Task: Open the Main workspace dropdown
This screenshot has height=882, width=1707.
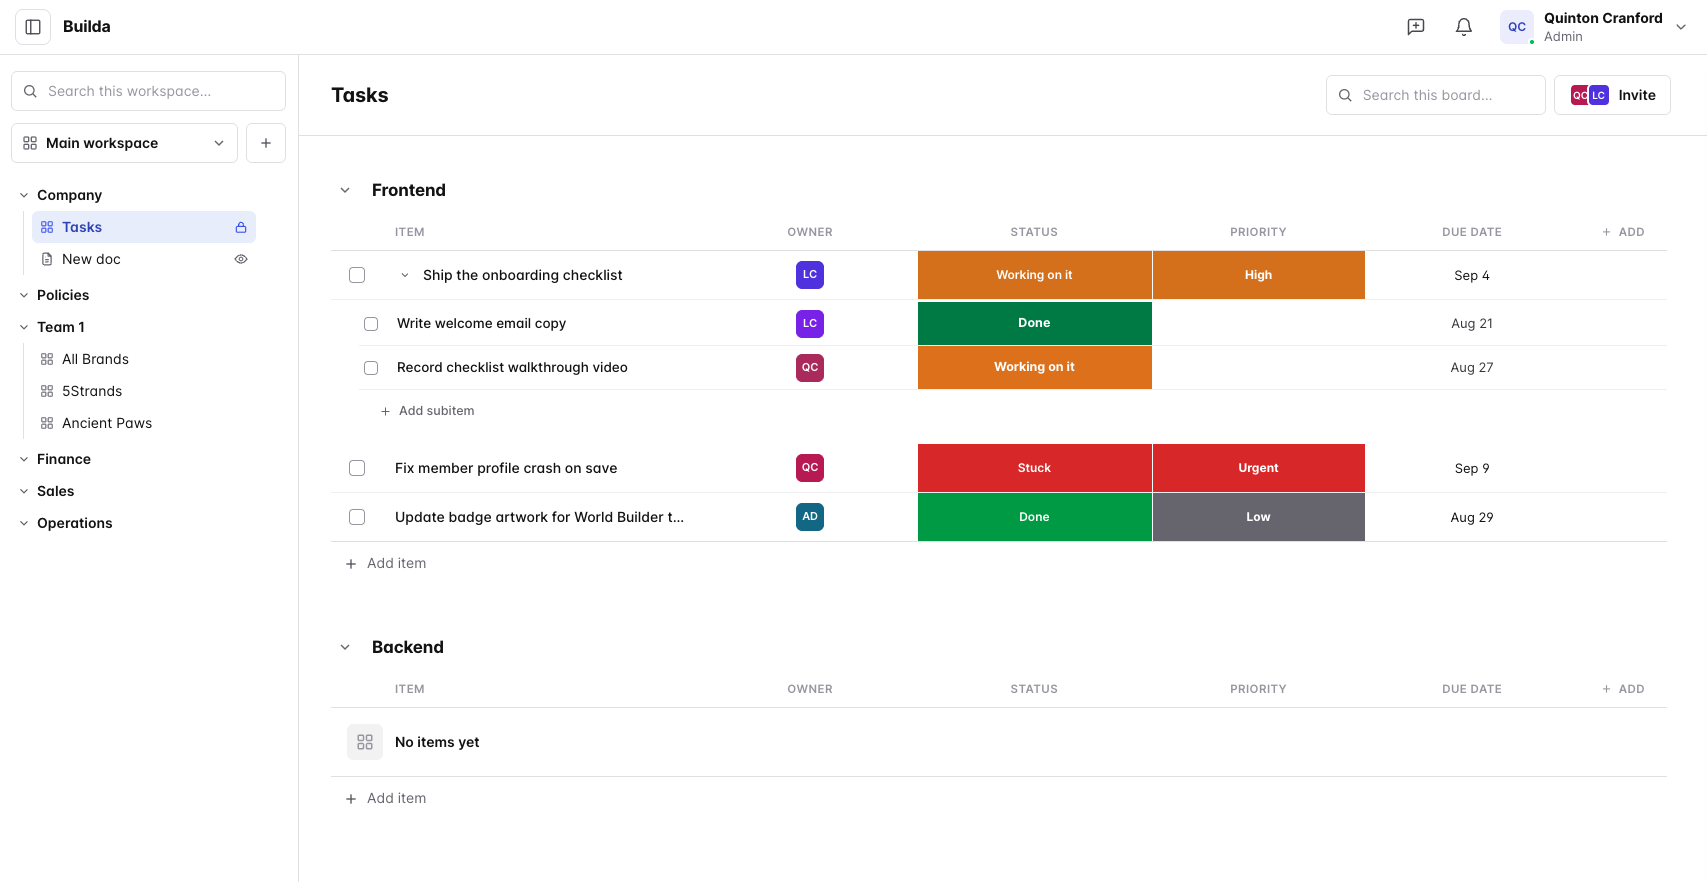Action: (124, 143)
